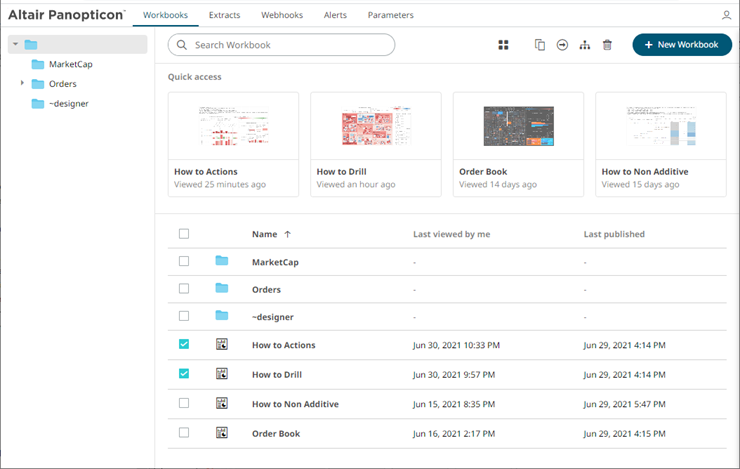
Task: Sort by Name column header arrow
Action: [x=288, y=234]
